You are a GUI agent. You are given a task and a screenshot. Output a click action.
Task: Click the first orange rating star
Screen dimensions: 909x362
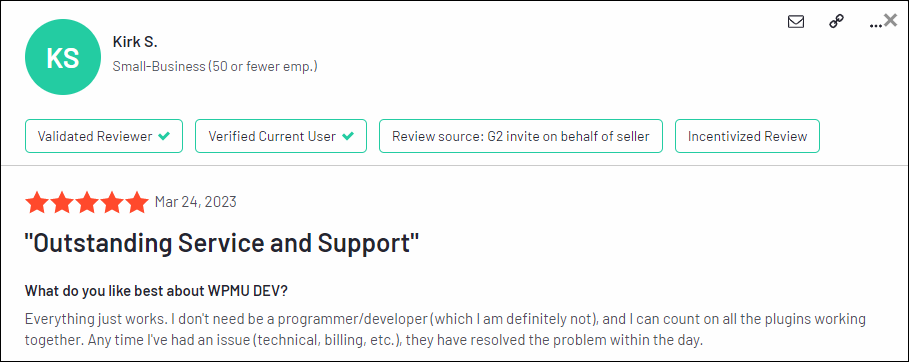37,202
